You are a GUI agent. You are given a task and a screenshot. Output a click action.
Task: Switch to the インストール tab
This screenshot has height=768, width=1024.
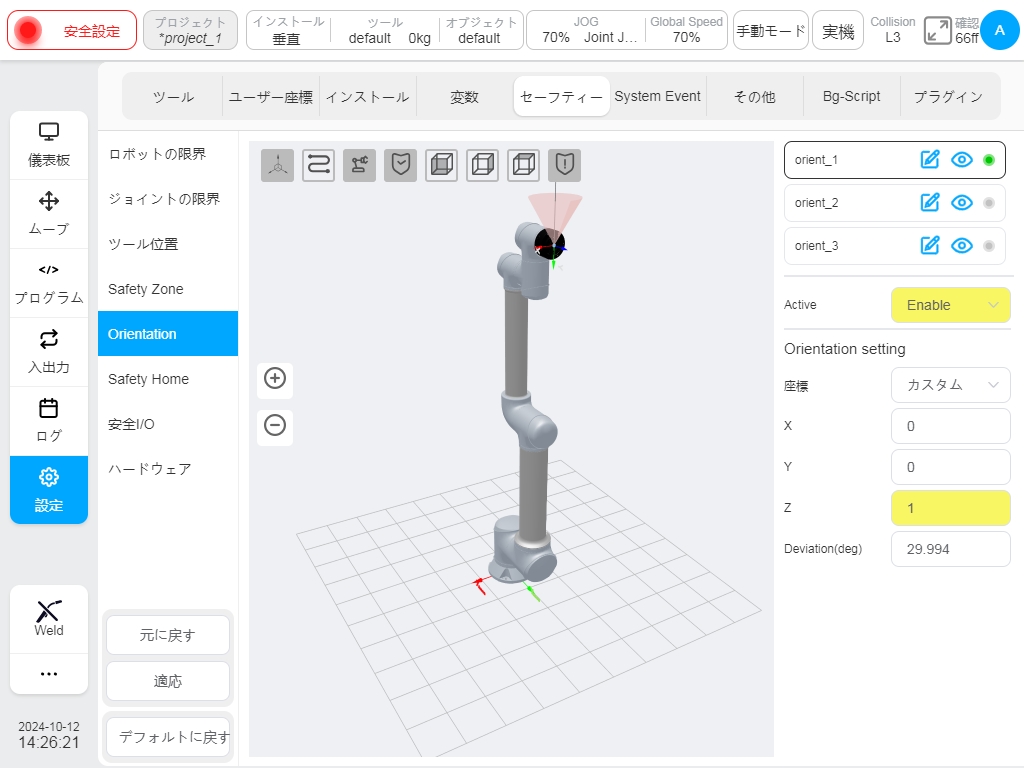[x=367, y=97]
